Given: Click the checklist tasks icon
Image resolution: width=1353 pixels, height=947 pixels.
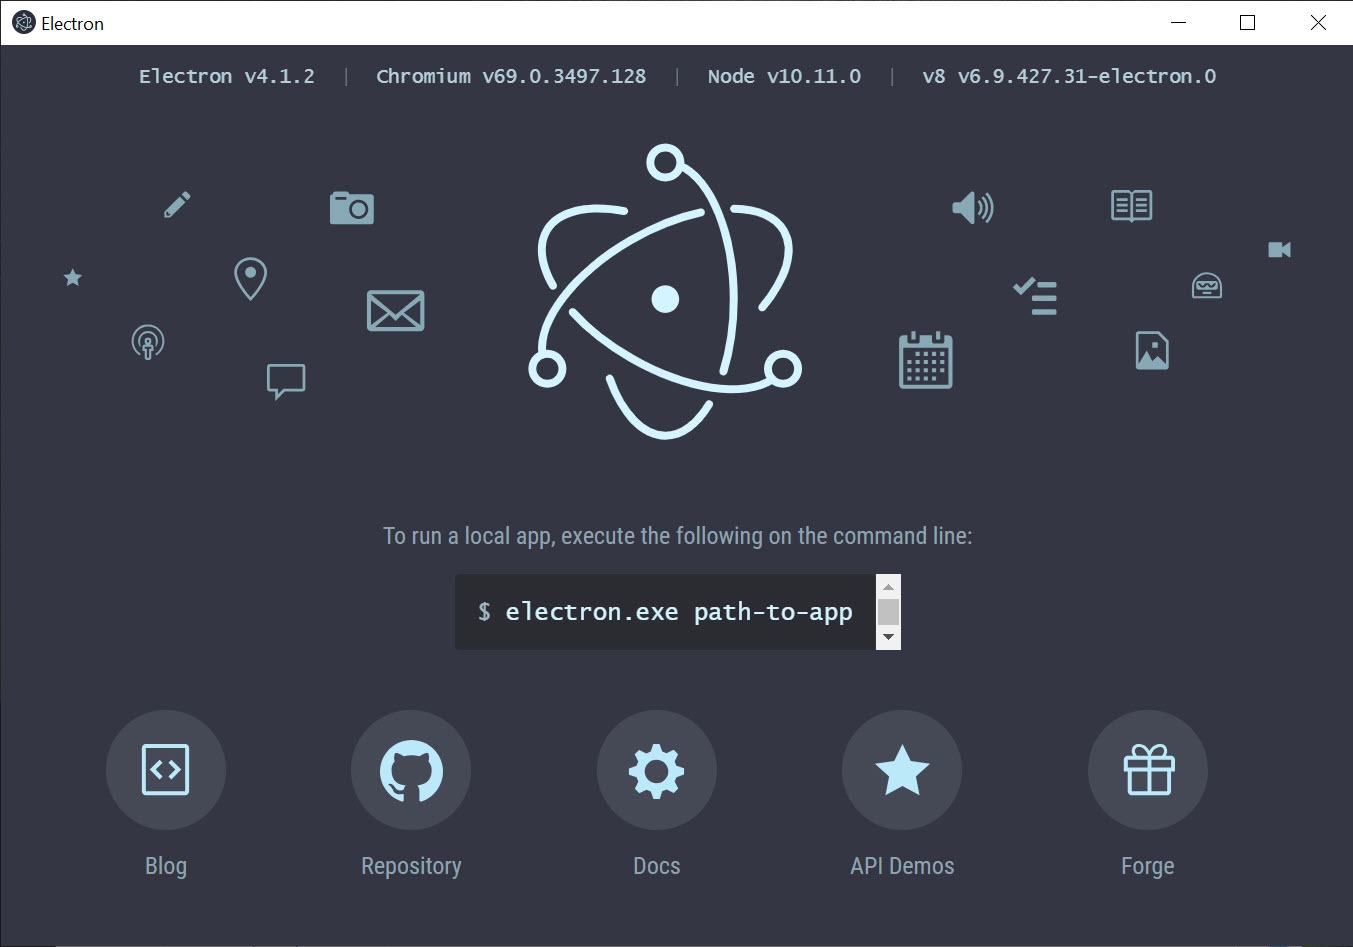Looking at the screenshot, I should (1036, 296).
